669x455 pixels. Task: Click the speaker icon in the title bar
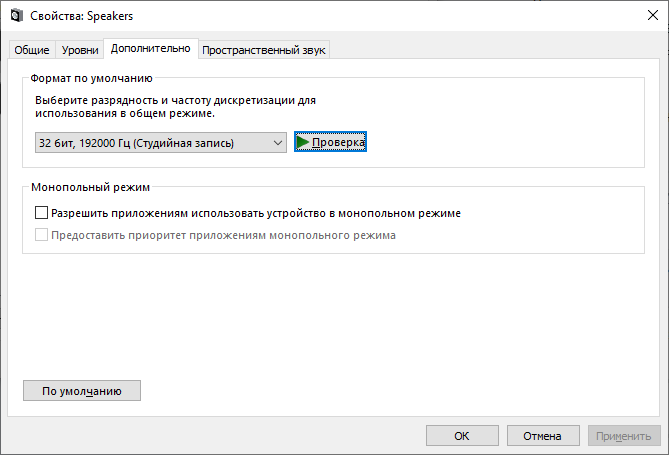pos(17,16)
